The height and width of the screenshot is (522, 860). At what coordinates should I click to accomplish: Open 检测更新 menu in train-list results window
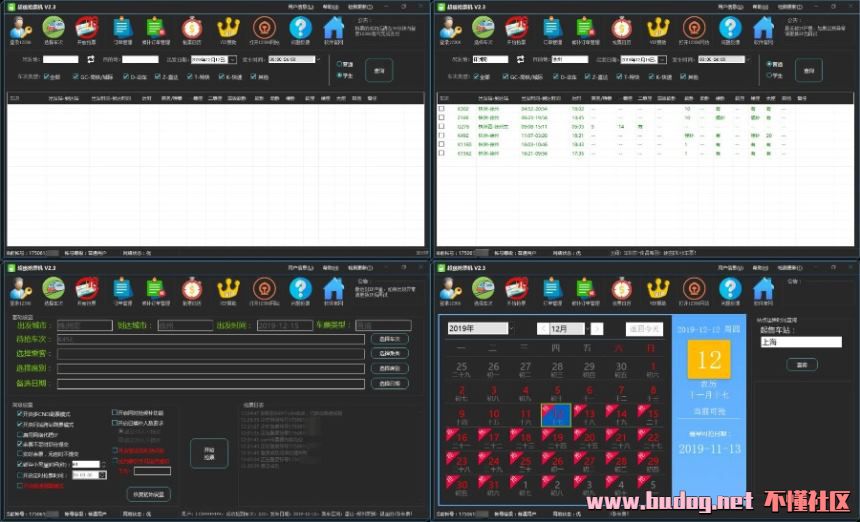click(790, 7)
